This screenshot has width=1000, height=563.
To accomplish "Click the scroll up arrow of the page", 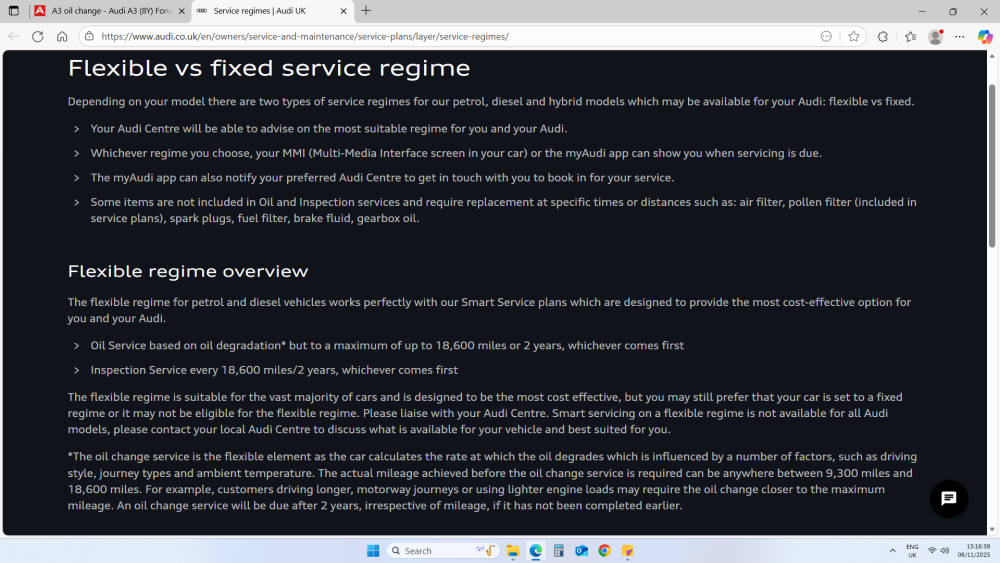I will [x=992, y=56].
